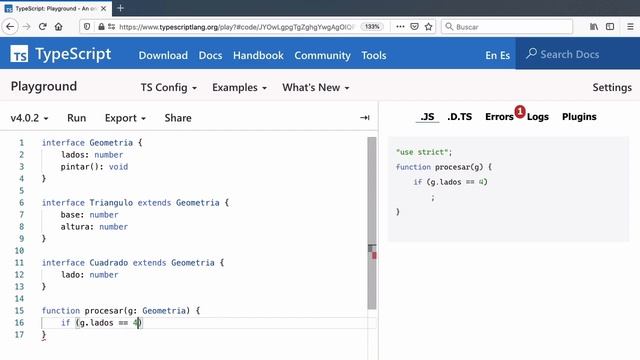Open the Docs link
This screenshot has width=640, height=360.
click(210, 55)
